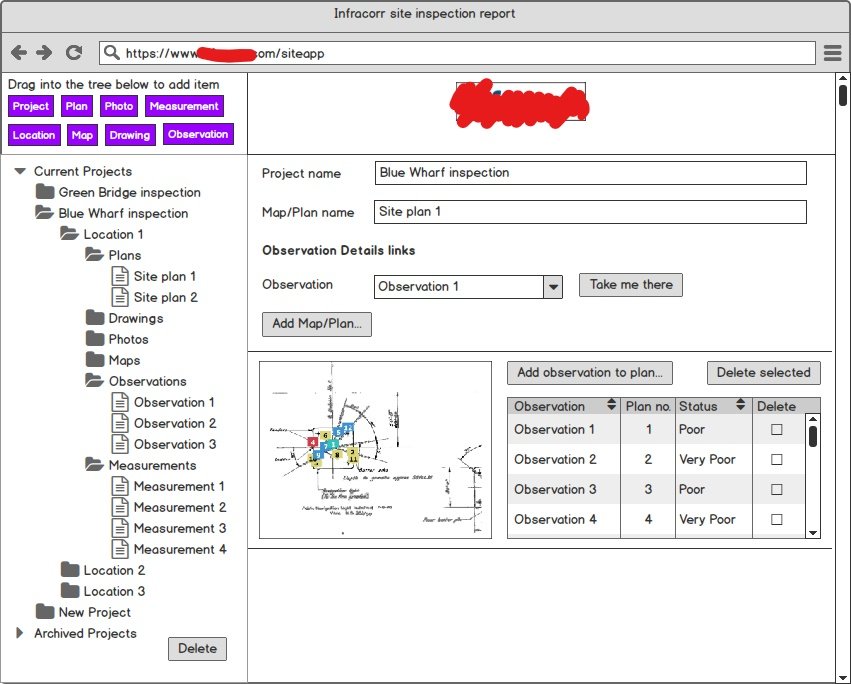851x684 pixels.
Task: Click the Measurements folder icon
Action: 94,465
